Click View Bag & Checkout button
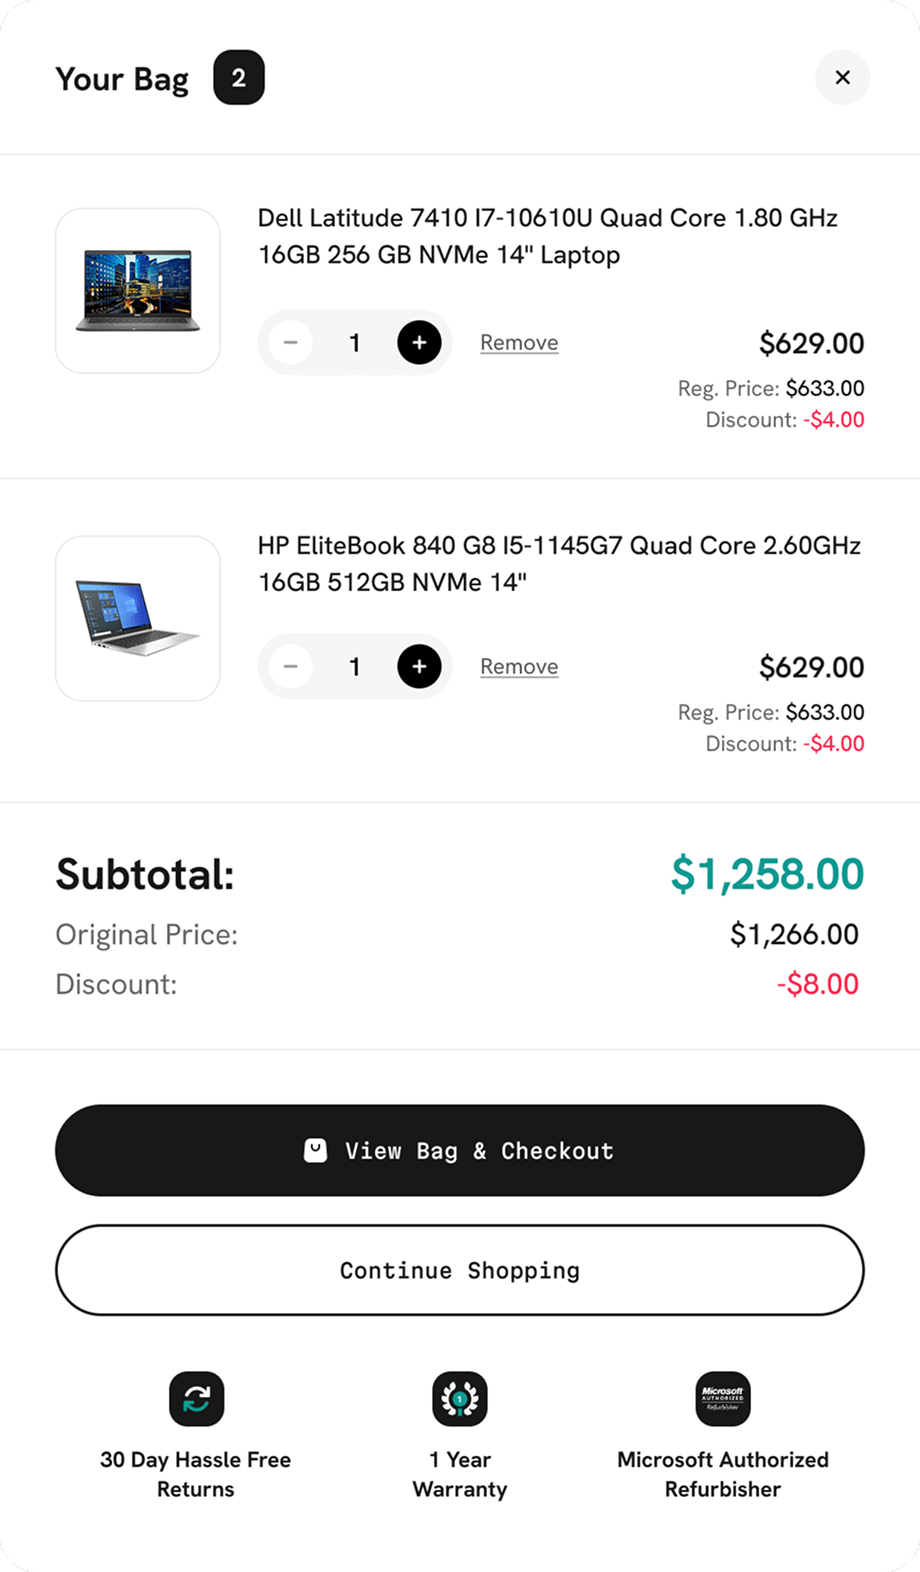This screenshot has width=920, height=1572. point(460,1151)
